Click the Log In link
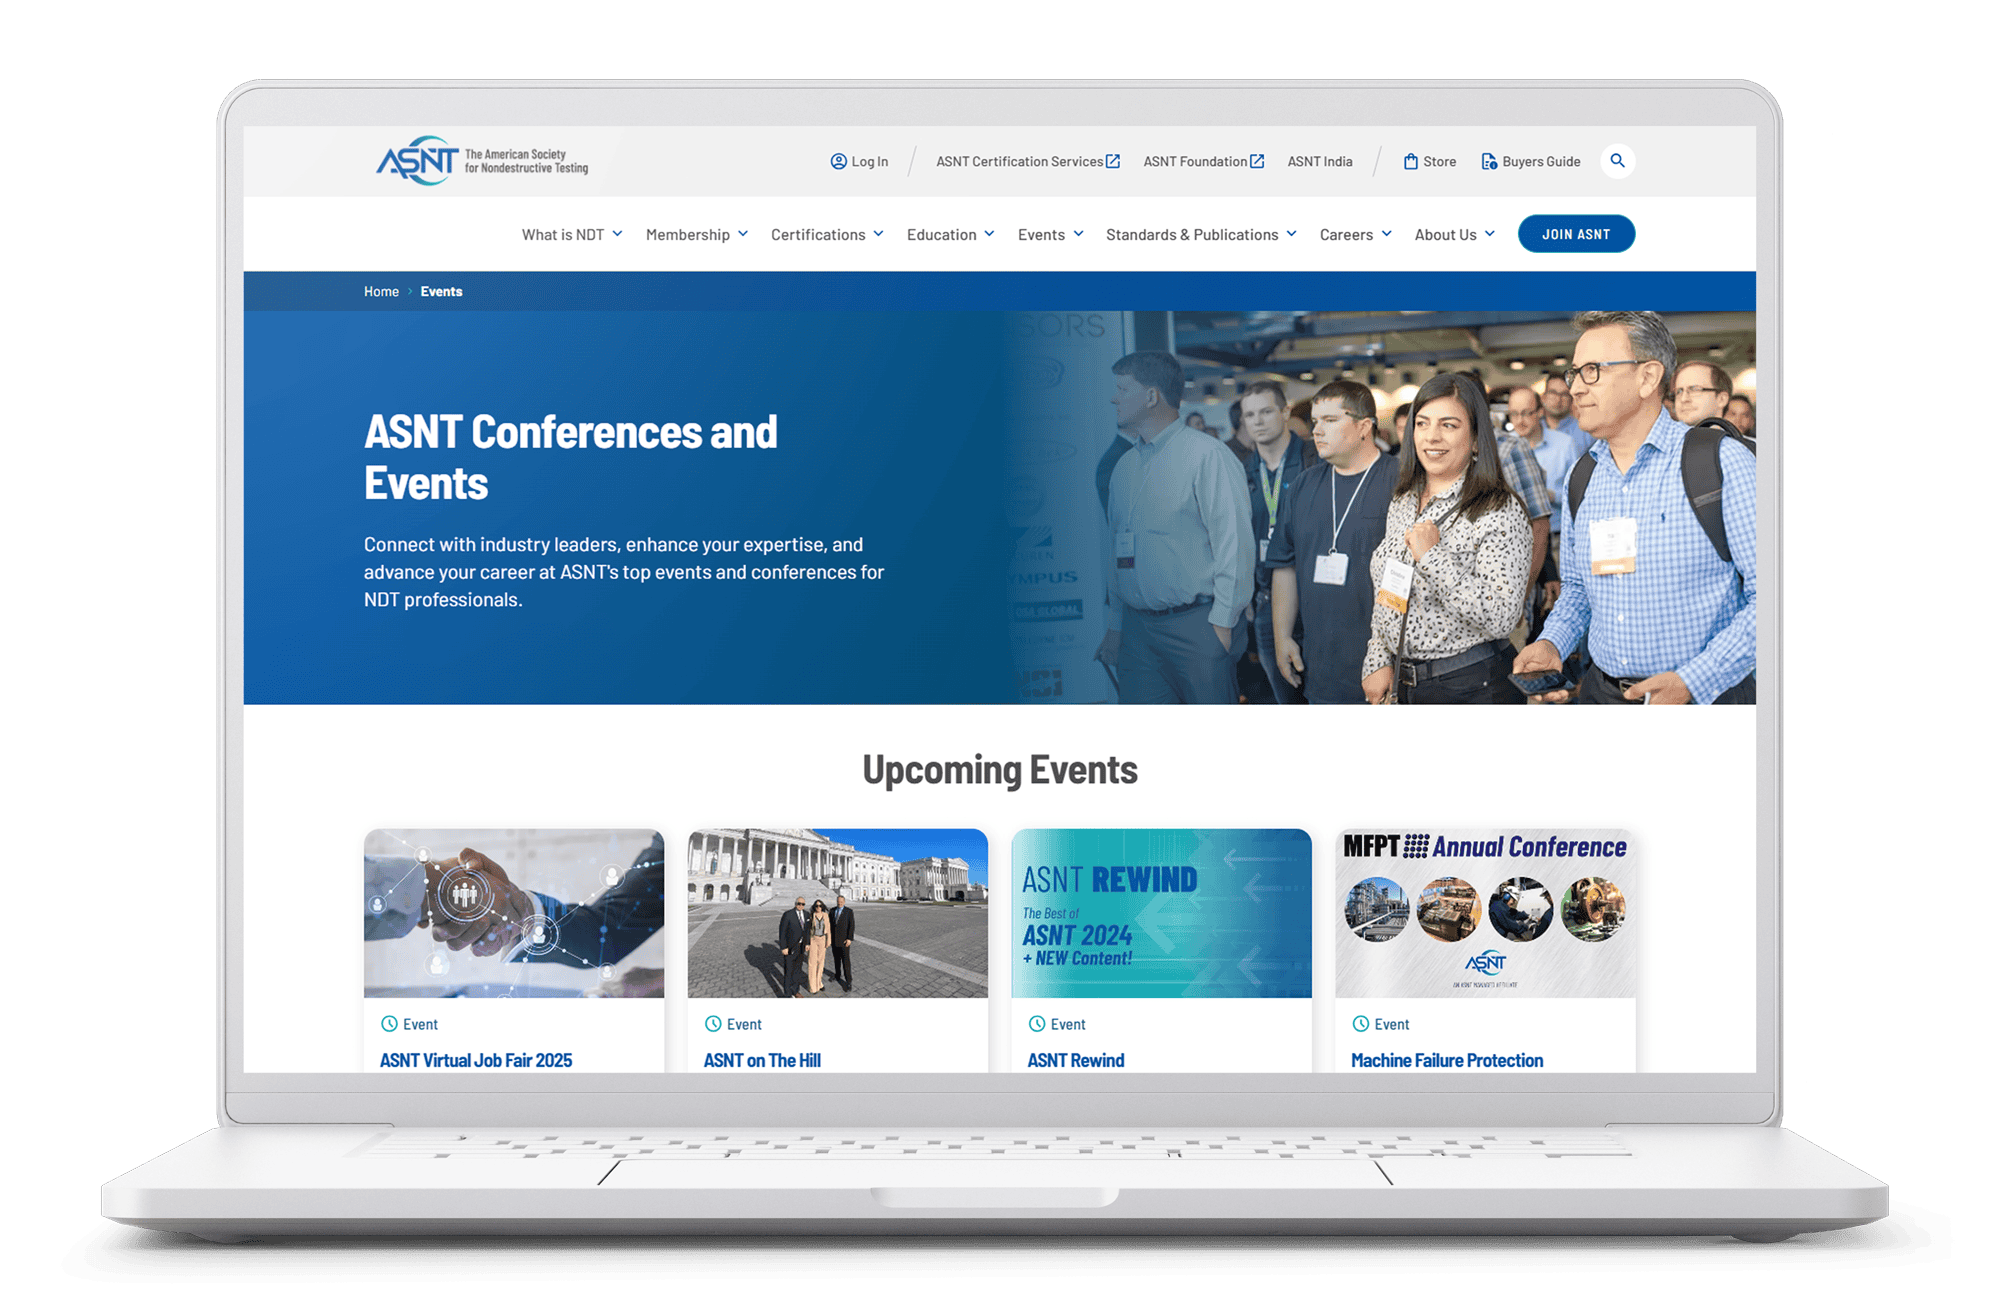 click(x=869, y=162)
